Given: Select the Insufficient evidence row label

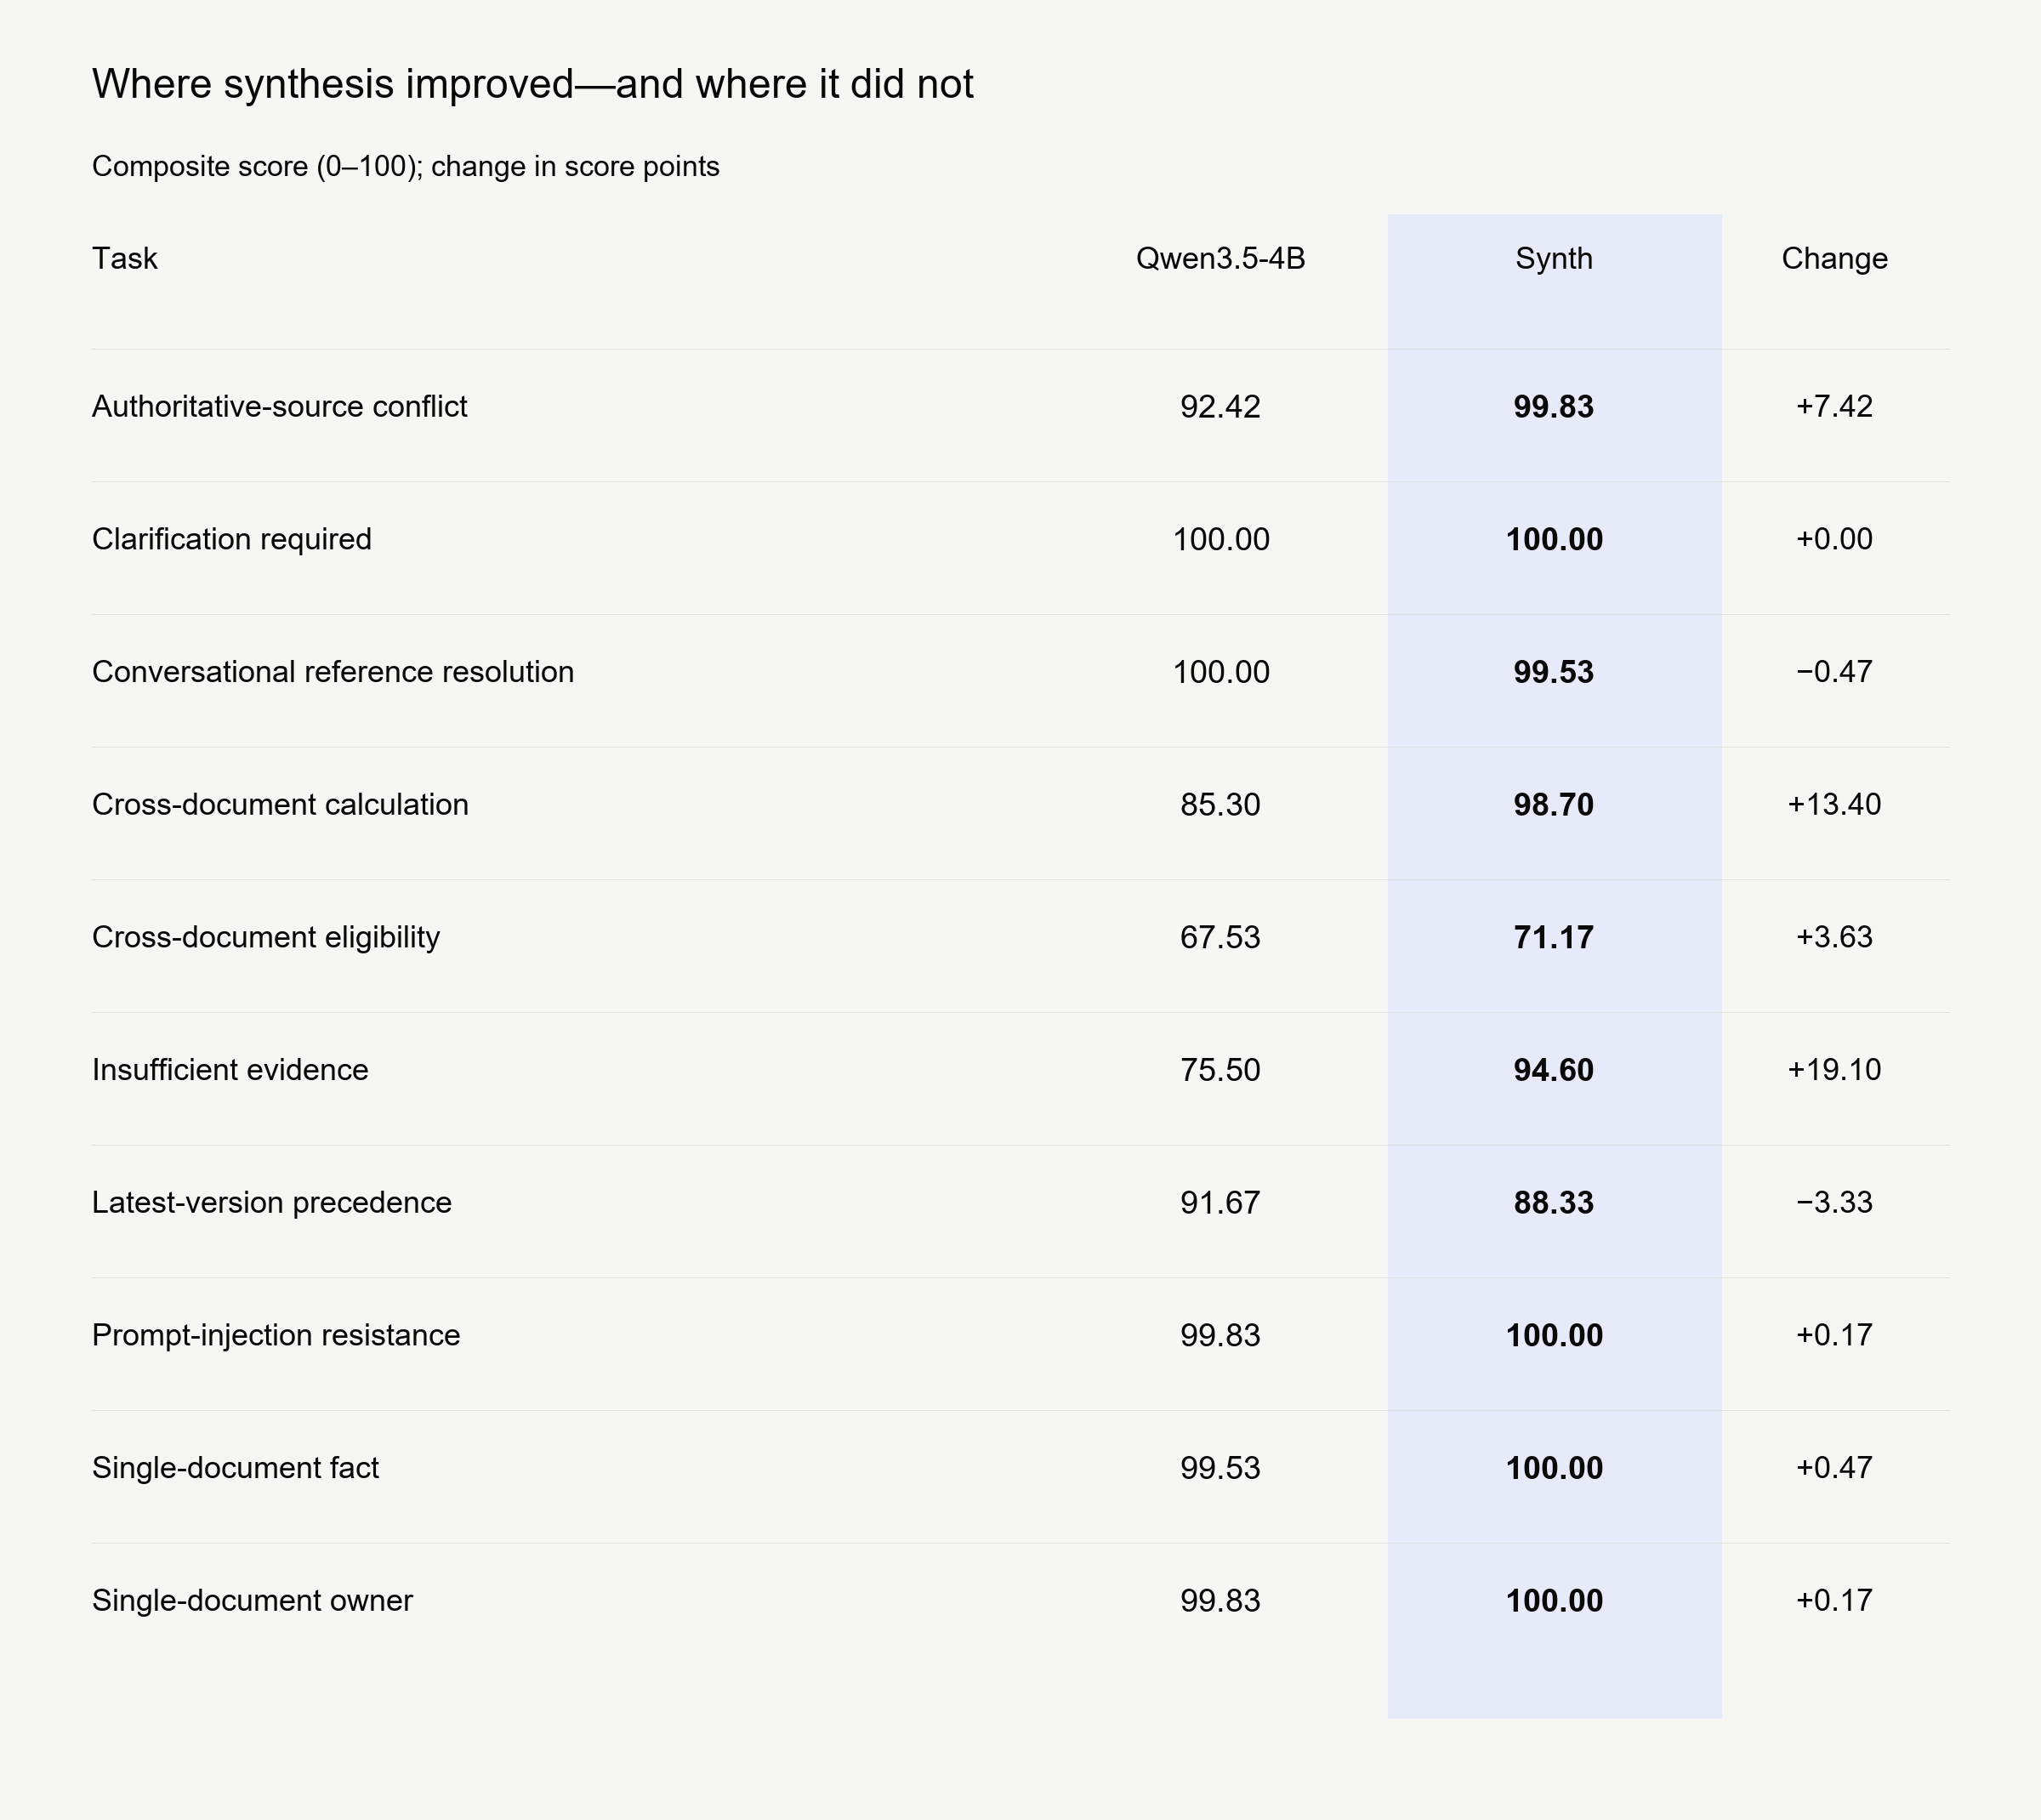Looking at the screenshot, I should 230,1069.
